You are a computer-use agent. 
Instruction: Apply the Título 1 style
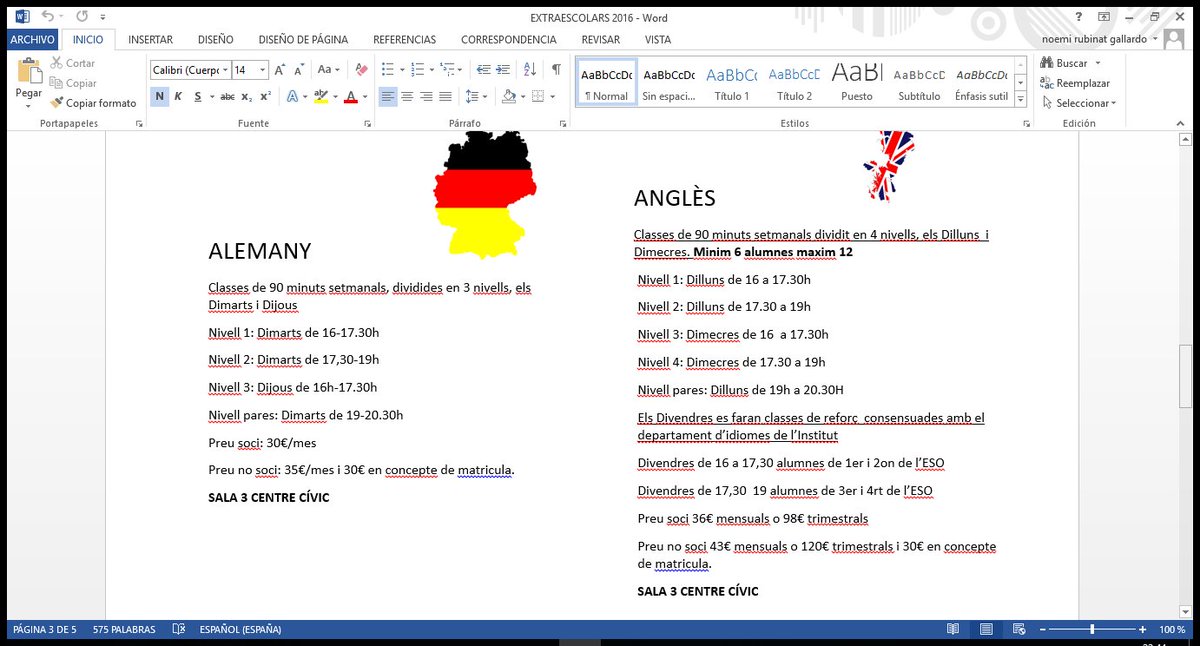[x=732, y=83]
